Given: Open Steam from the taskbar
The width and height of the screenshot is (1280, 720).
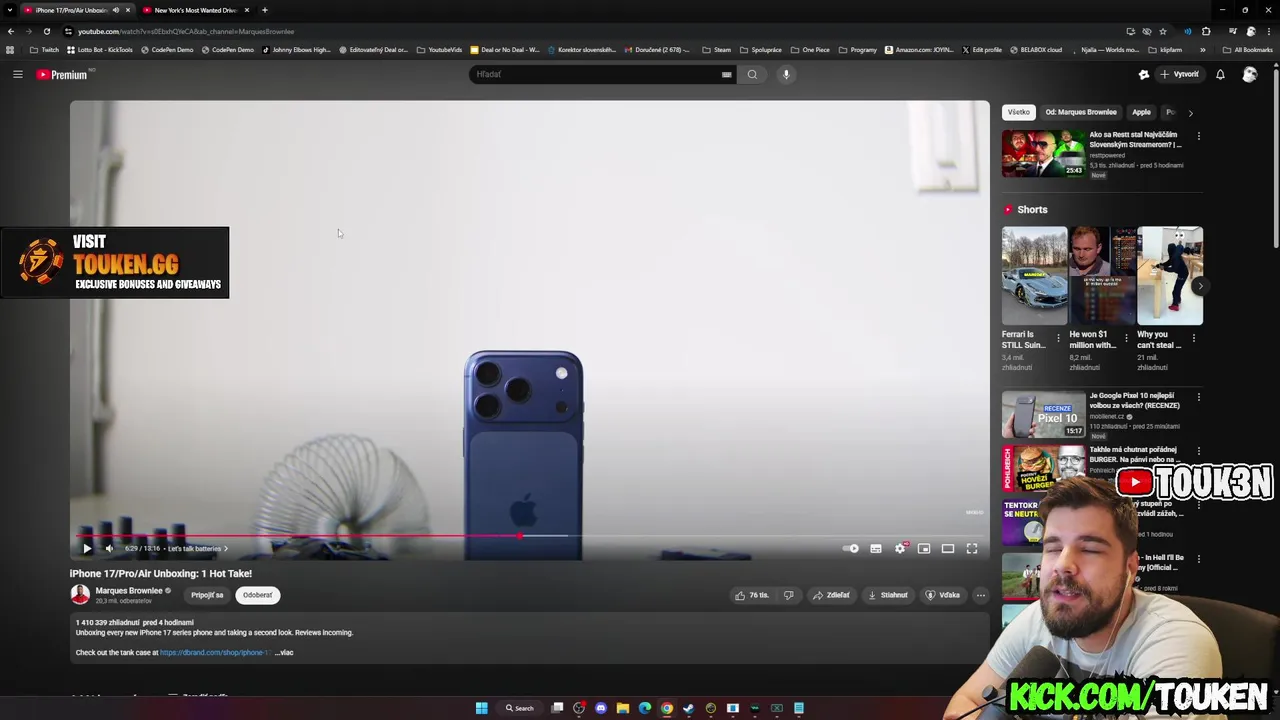Looking at the screenshot, I should [x=689, y=708].
